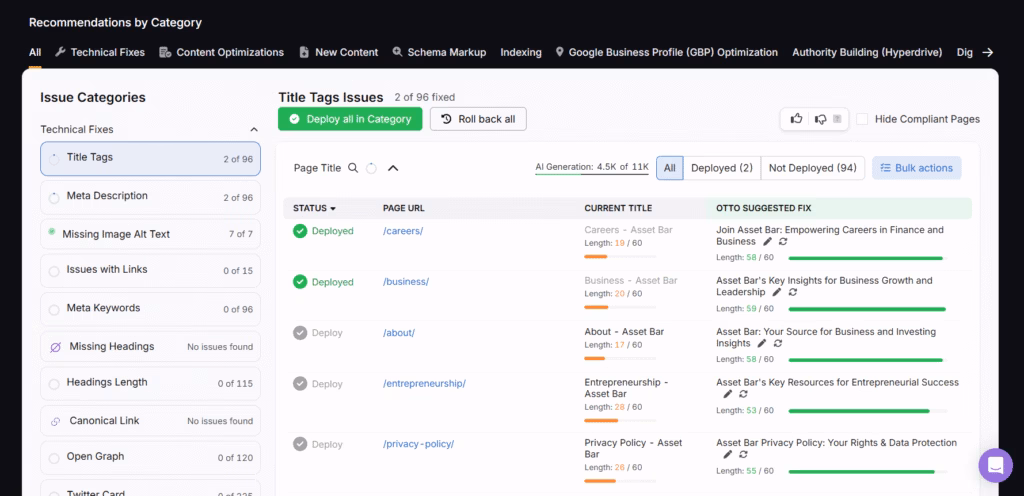Toggle the Deployed status for /careers/

pyautogui.click(x=300, y=231)
